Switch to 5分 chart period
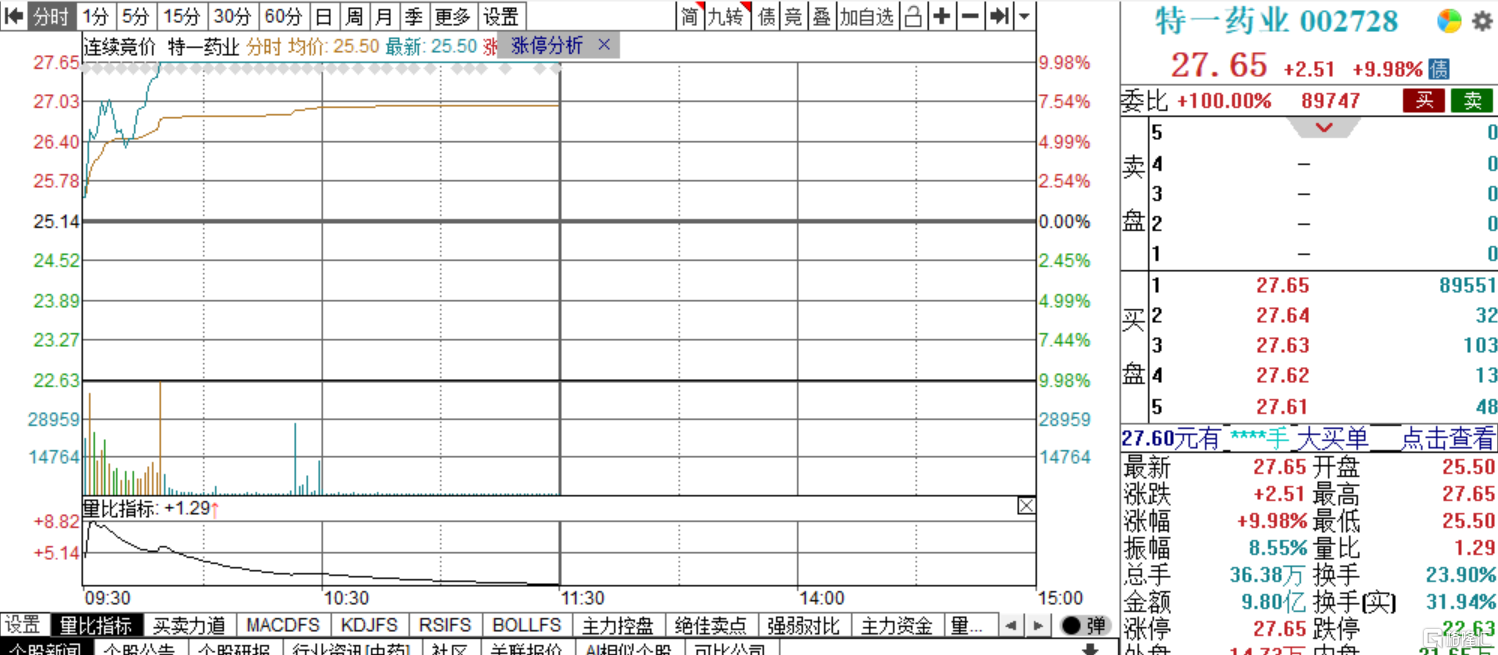This screenshot has height=655, width=1498. click(x=136, y=16)
